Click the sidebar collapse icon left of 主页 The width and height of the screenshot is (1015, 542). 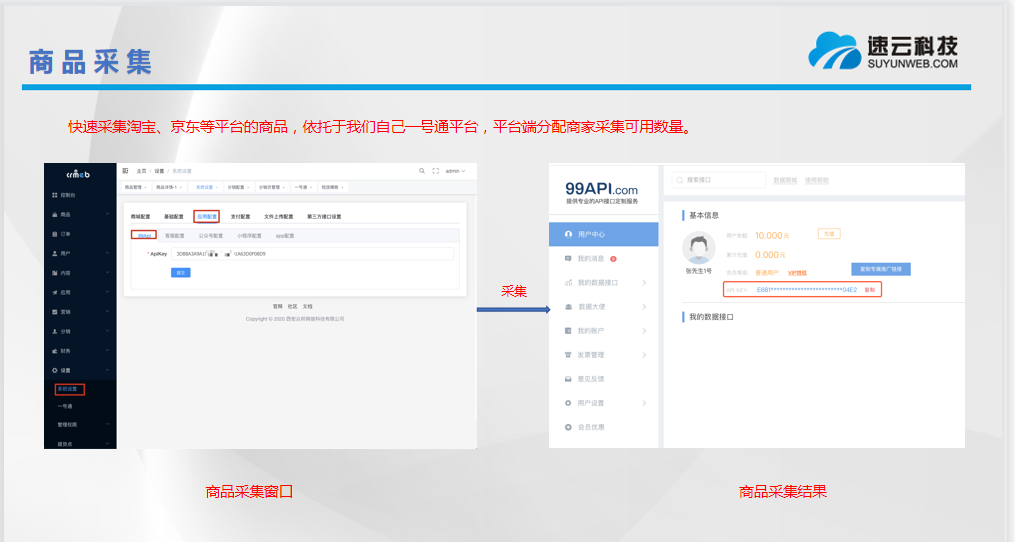(x=126, y=171)
